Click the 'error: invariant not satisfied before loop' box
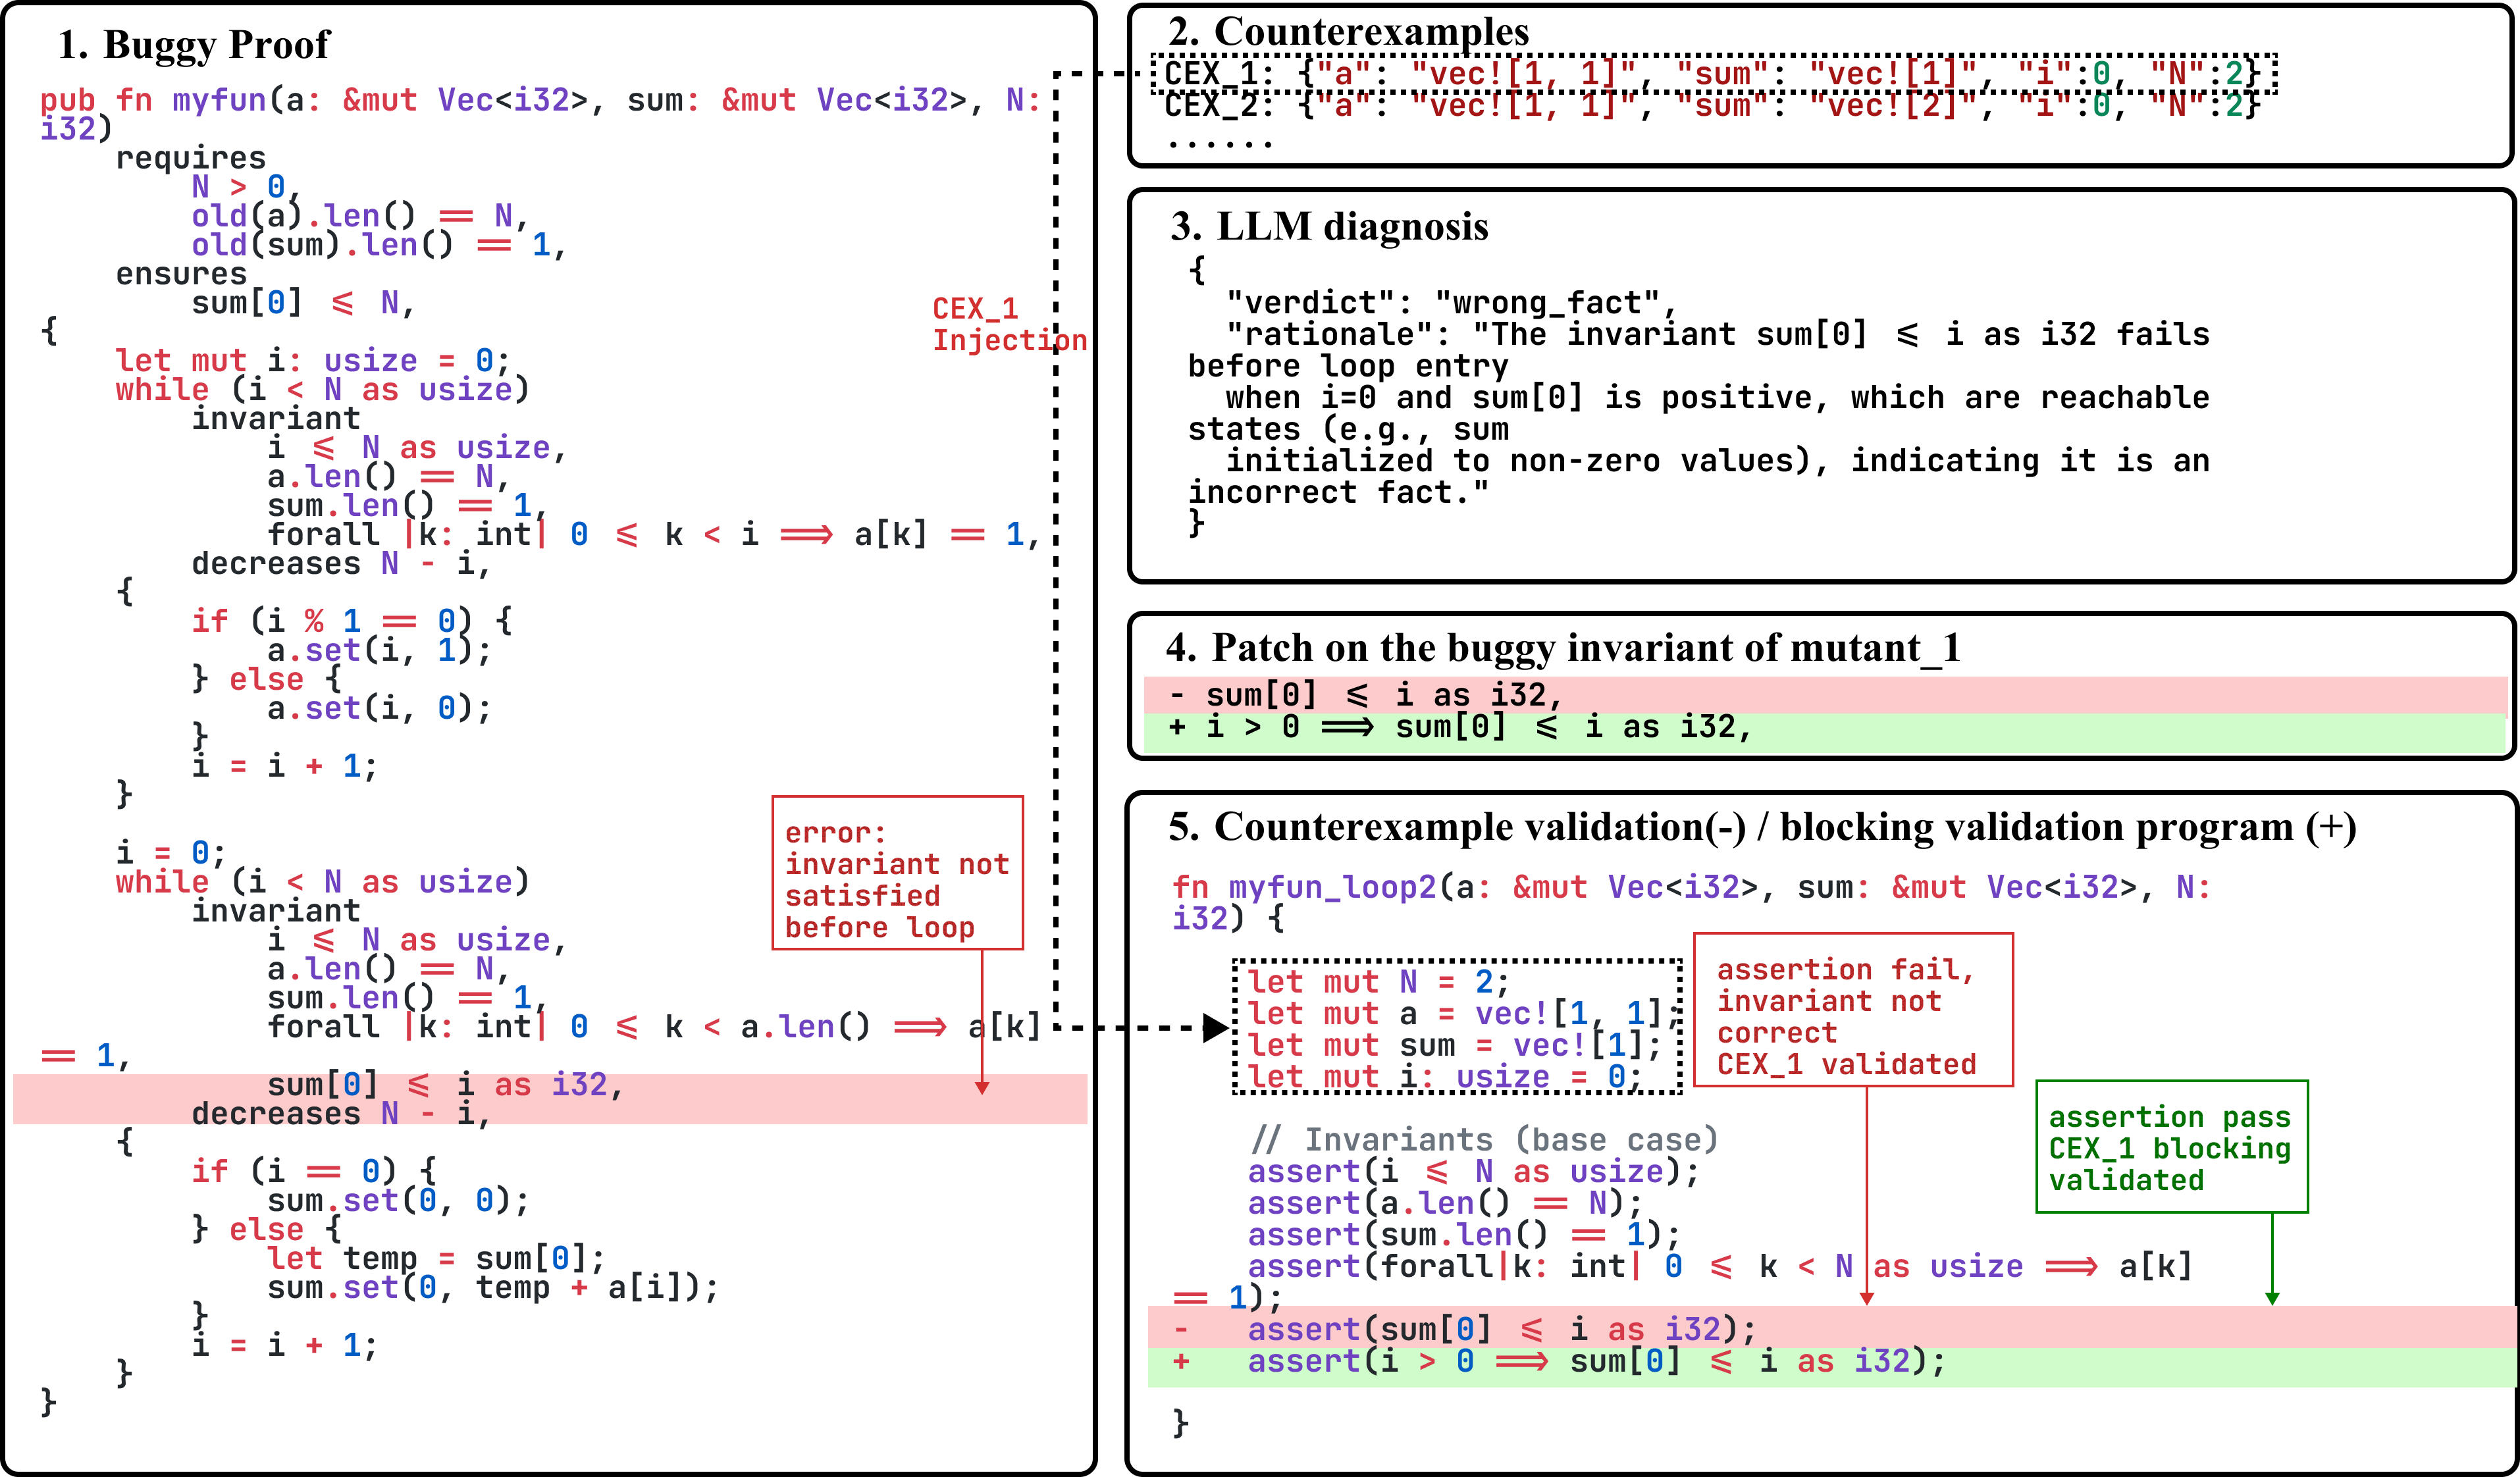This screenshot has height=1477, width=2520. [898, 873]
